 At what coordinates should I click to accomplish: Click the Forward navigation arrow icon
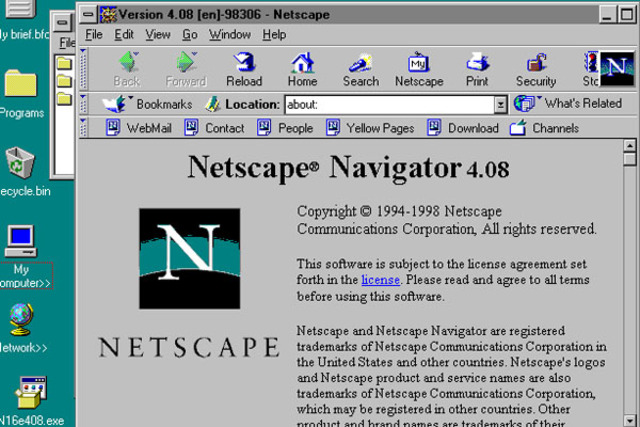186,63
